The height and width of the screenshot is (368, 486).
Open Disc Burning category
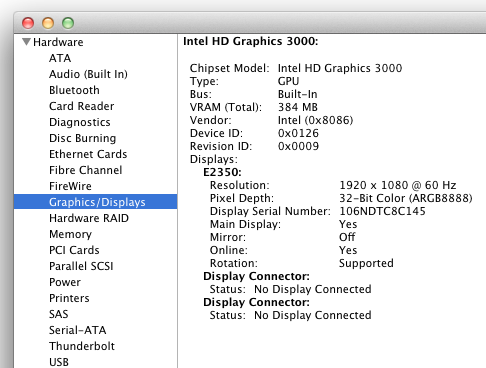[83, 138]
